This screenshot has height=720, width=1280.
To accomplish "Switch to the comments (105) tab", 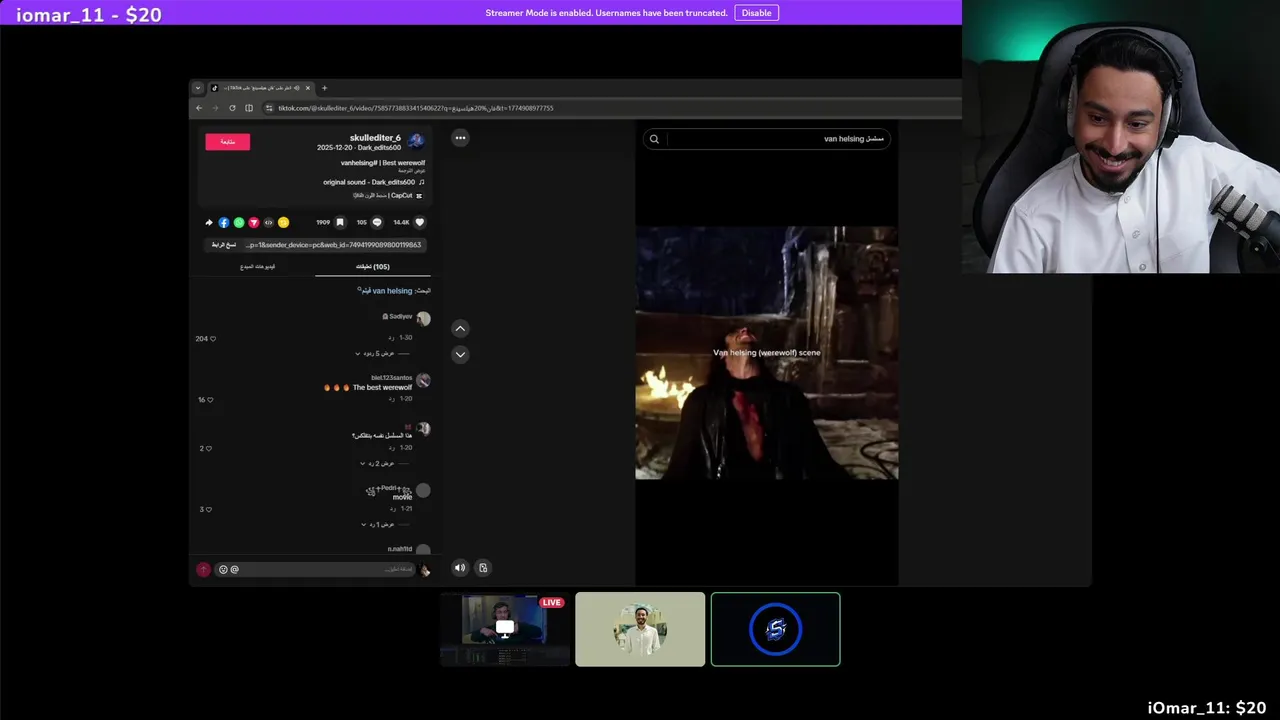I will (x=373, y=267).
